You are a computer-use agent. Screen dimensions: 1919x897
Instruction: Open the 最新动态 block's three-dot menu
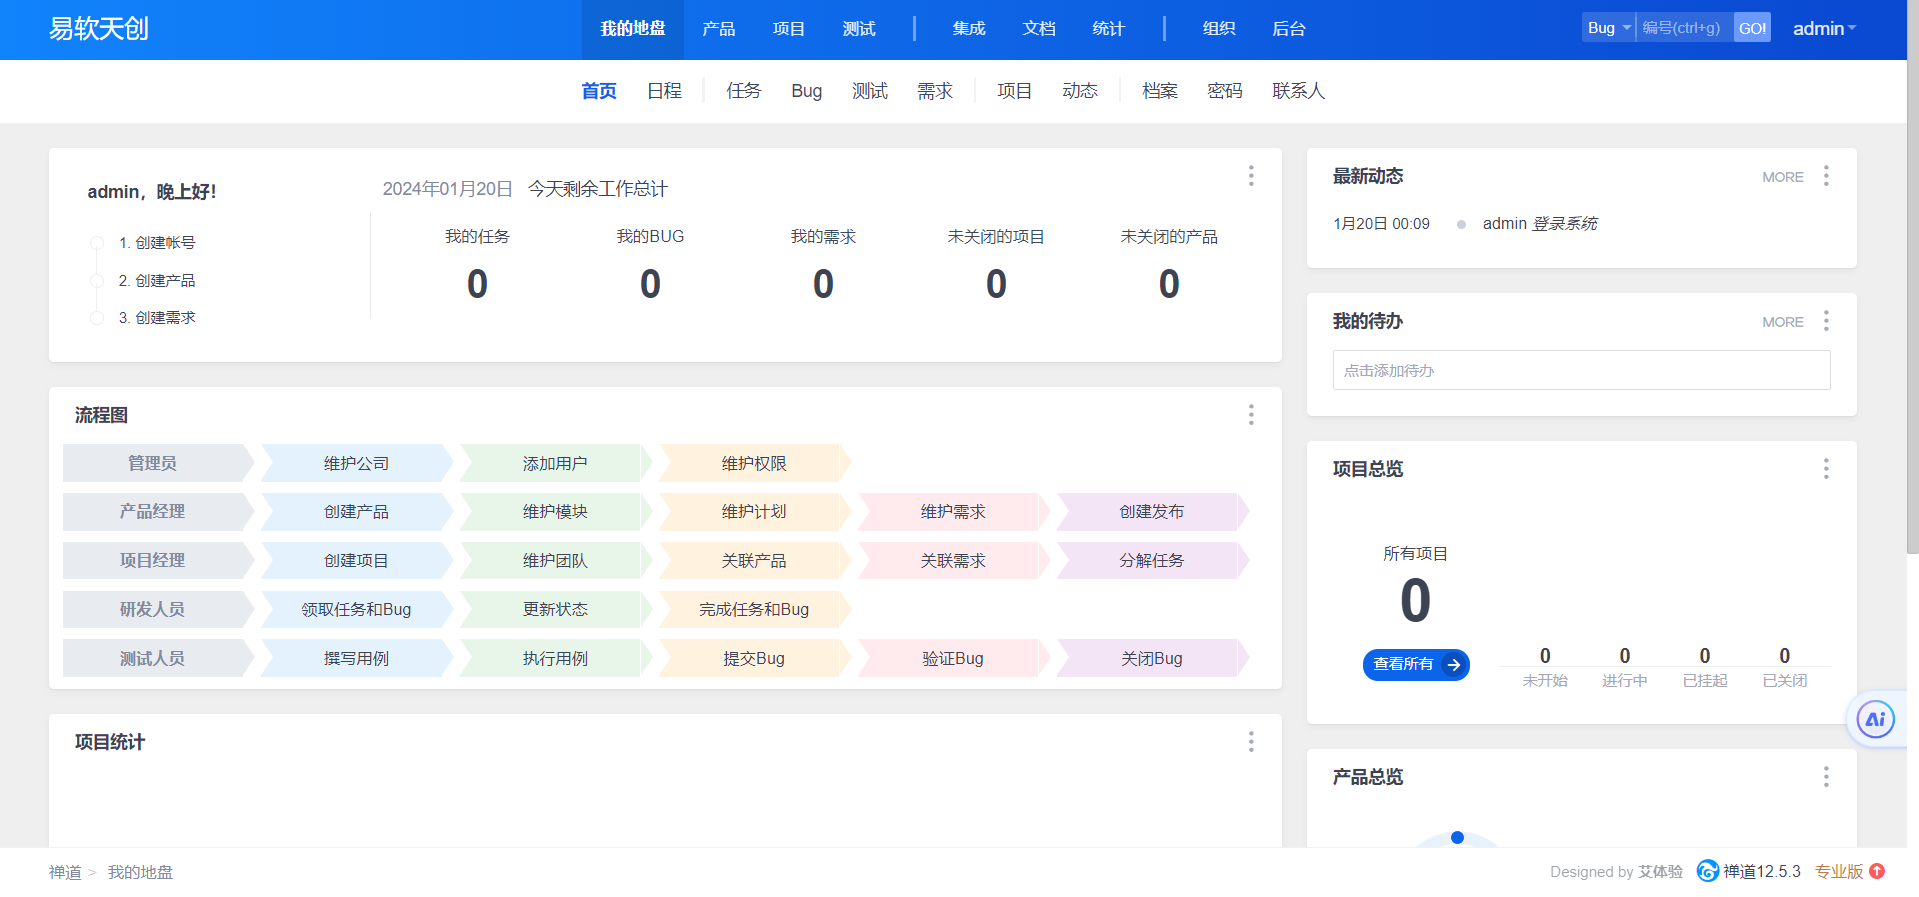(x=1826, y=176)
